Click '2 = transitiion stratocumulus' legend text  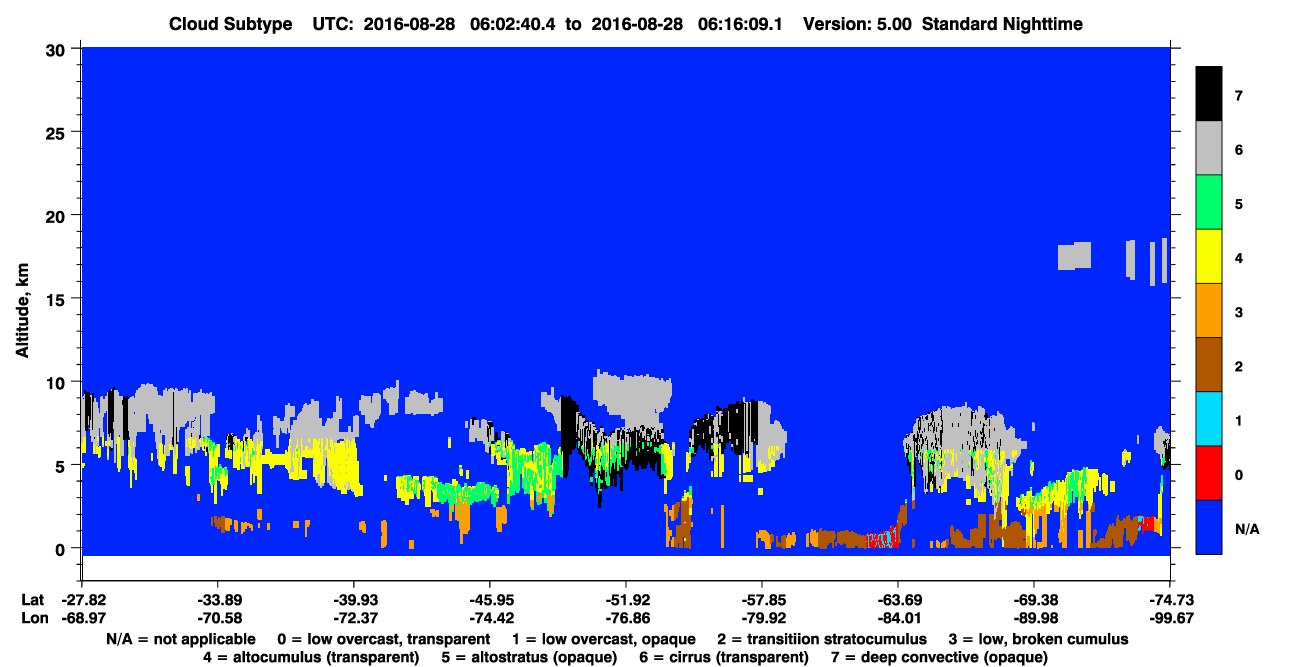(822, 639)
